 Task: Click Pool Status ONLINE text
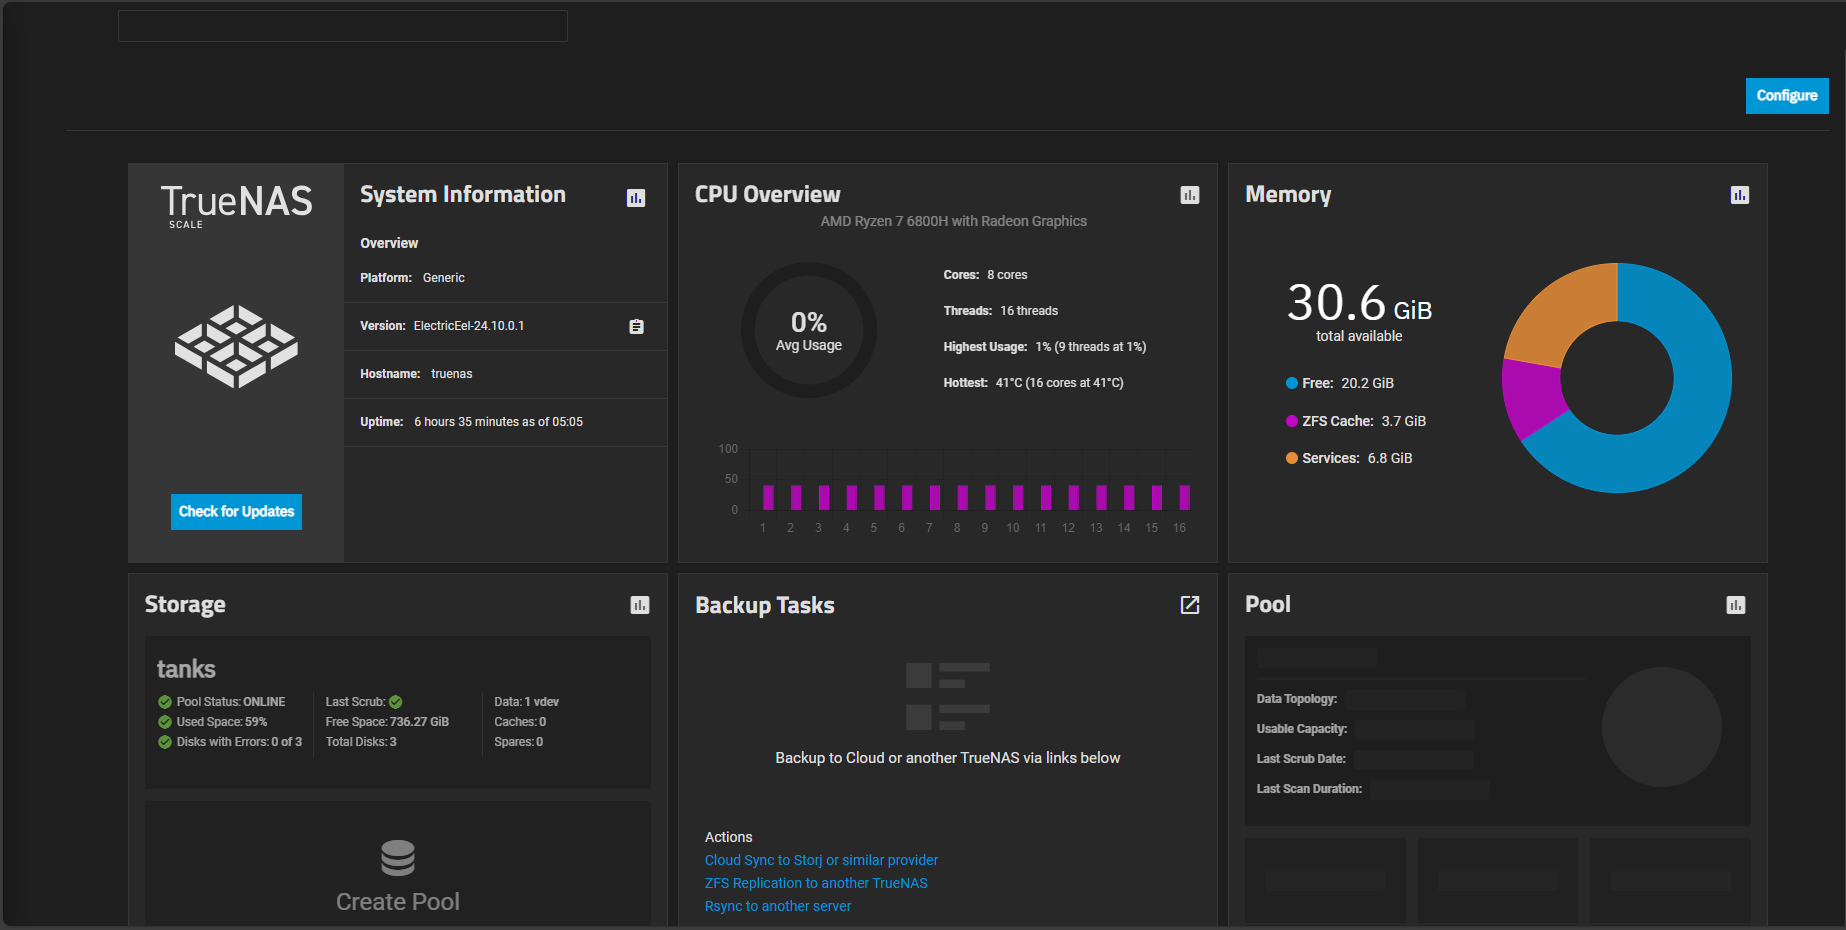pos(231,702)
